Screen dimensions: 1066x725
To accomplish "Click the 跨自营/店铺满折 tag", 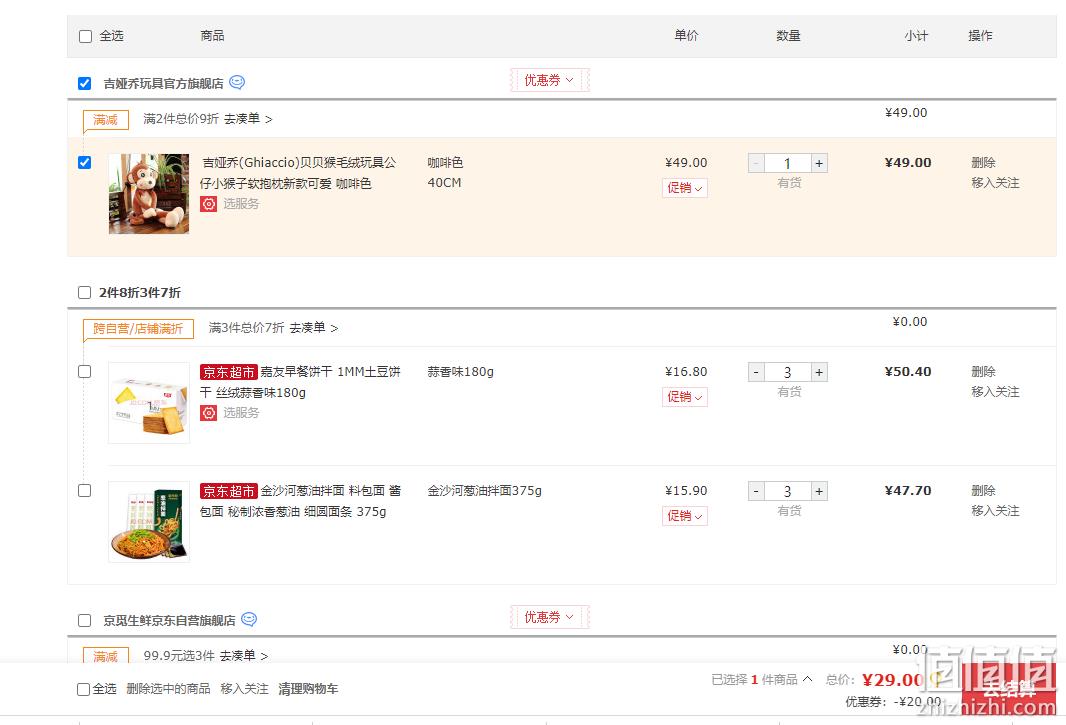I will point(138,329).
